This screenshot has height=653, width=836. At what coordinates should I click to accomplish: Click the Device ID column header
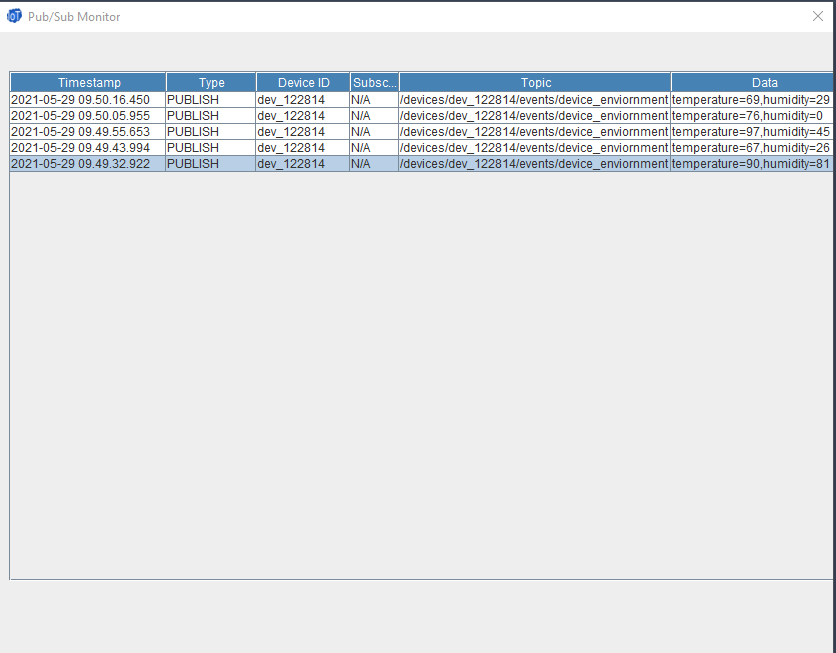[303, 83]
